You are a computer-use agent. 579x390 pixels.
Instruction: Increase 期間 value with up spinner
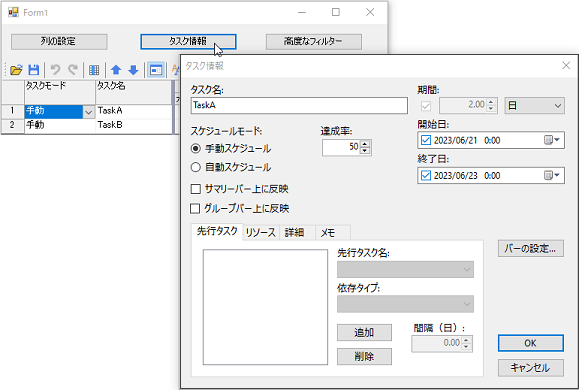491,103
